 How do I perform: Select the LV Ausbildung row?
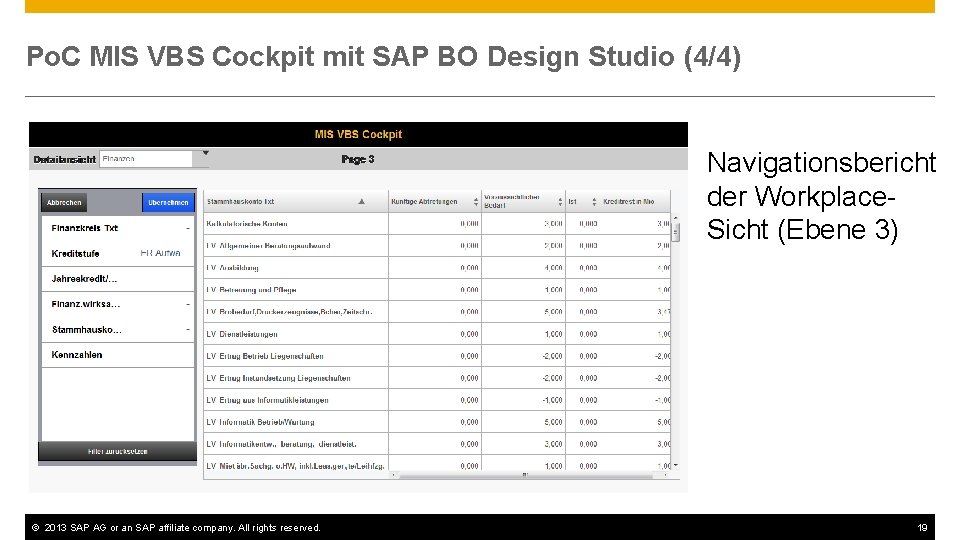tap(437, 268)
